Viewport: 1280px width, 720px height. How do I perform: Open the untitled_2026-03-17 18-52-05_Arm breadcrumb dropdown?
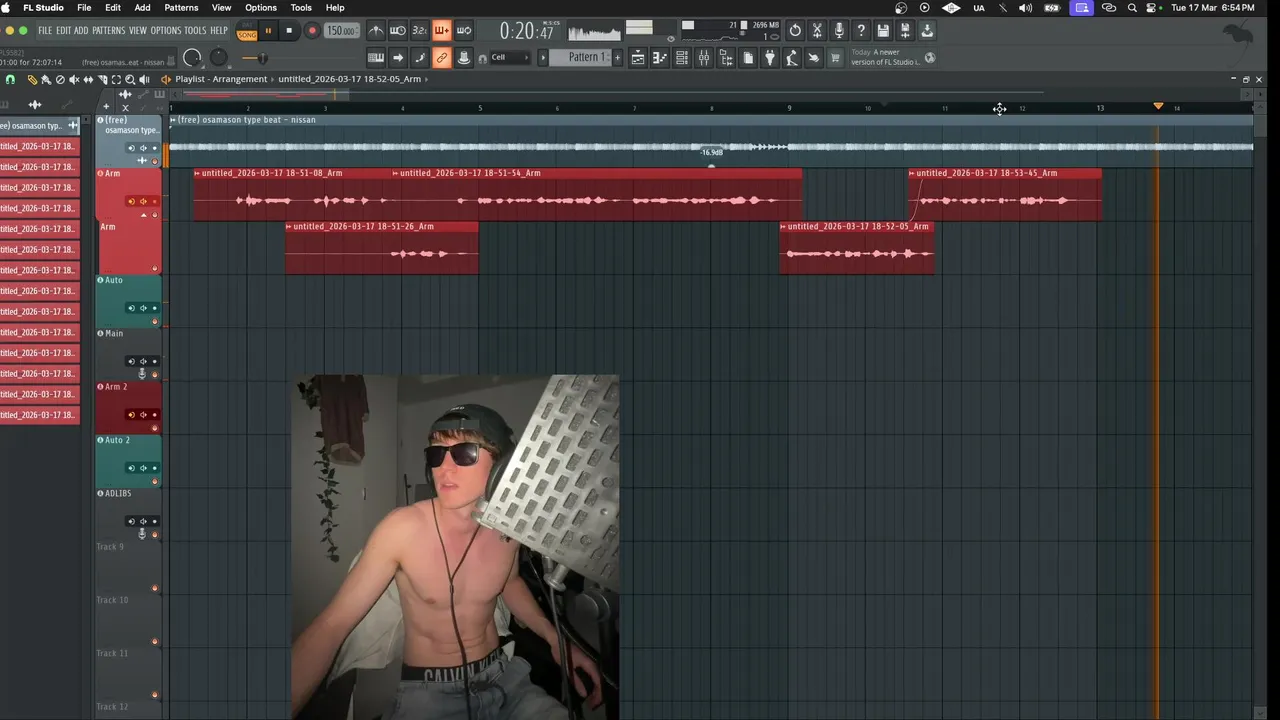(349, 79)
